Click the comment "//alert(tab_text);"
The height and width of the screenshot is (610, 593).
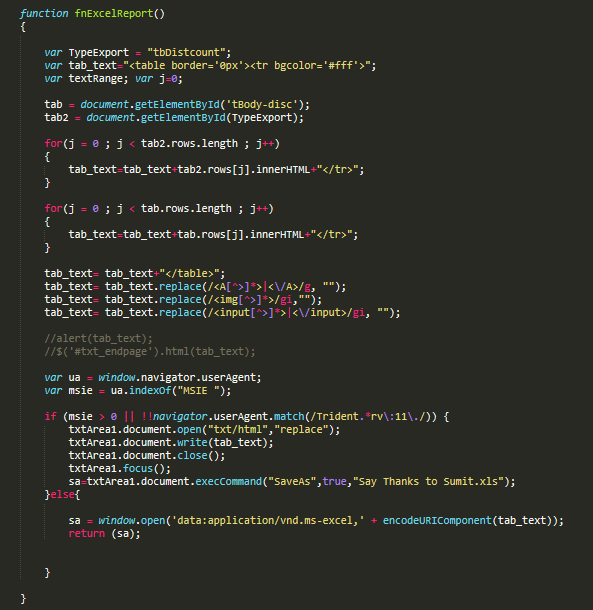[x=98, y=338]
